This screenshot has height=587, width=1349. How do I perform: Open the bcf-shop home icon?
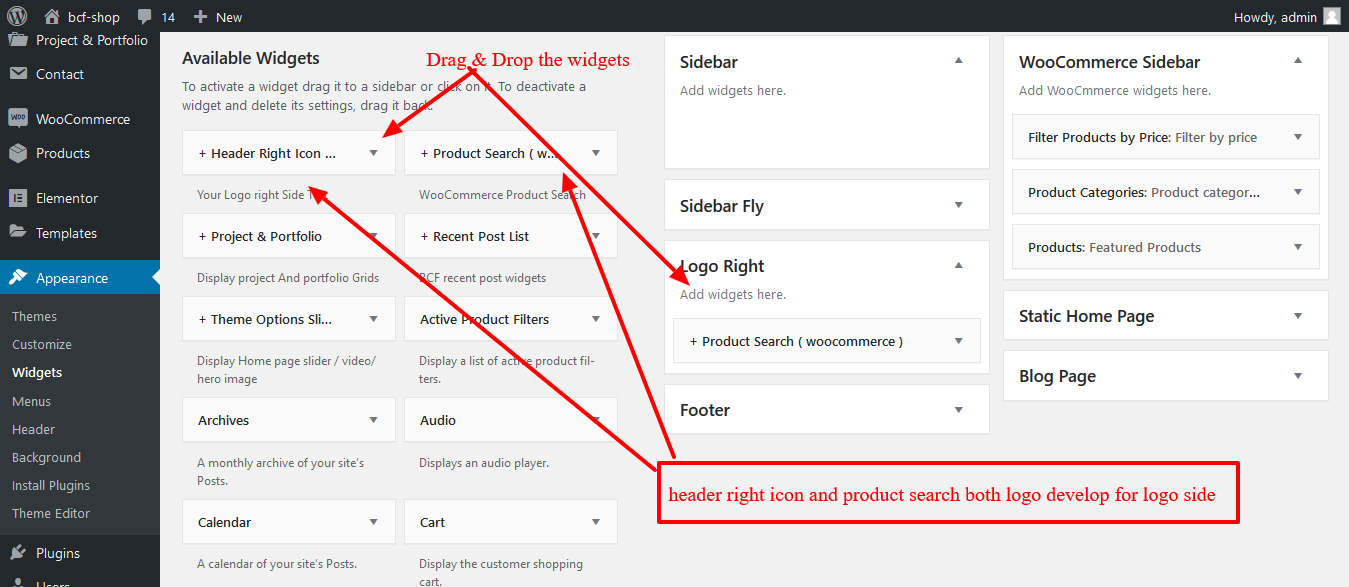point(52,16)
